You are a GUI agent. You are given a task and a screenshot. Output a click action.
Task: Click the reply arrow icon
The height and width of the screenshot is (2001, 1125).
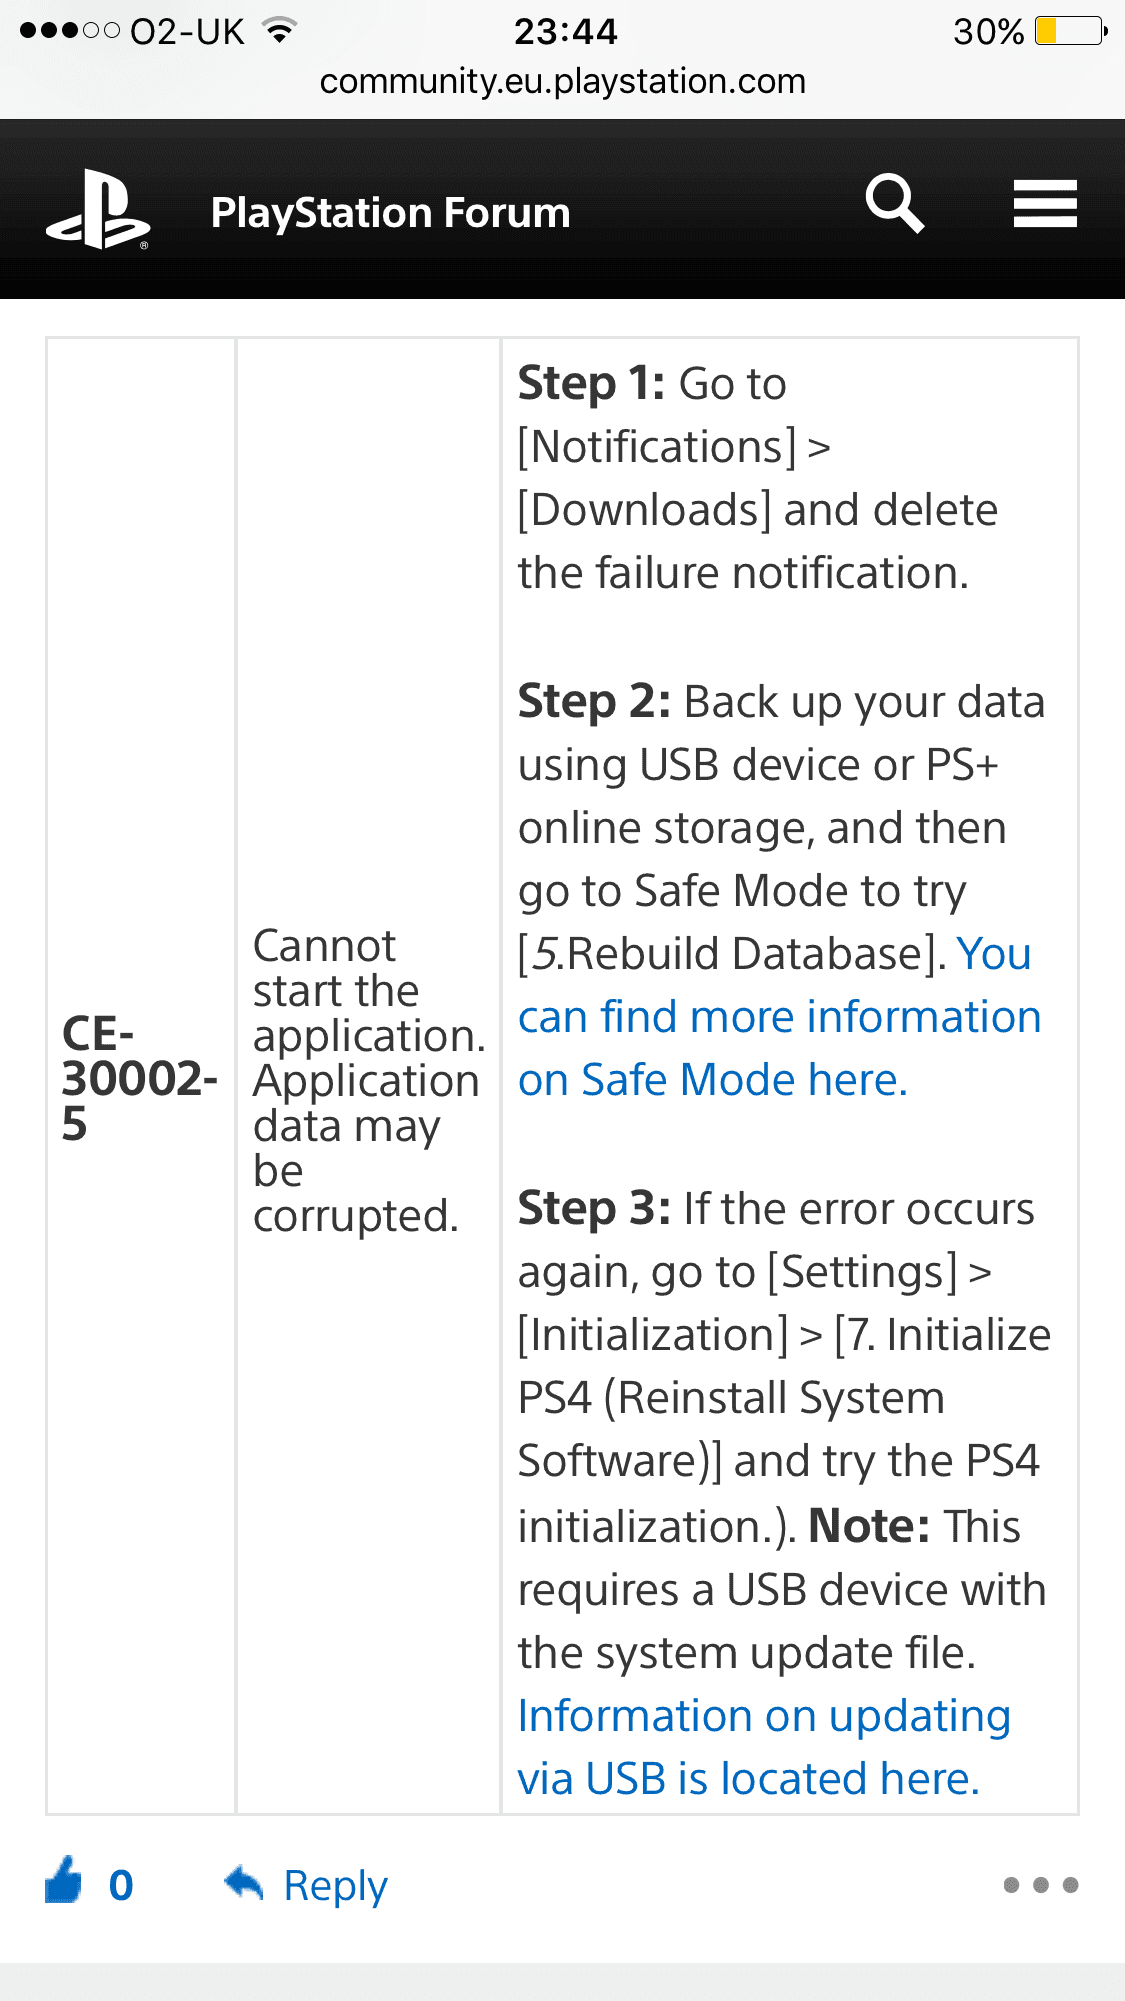(244, 1883)
